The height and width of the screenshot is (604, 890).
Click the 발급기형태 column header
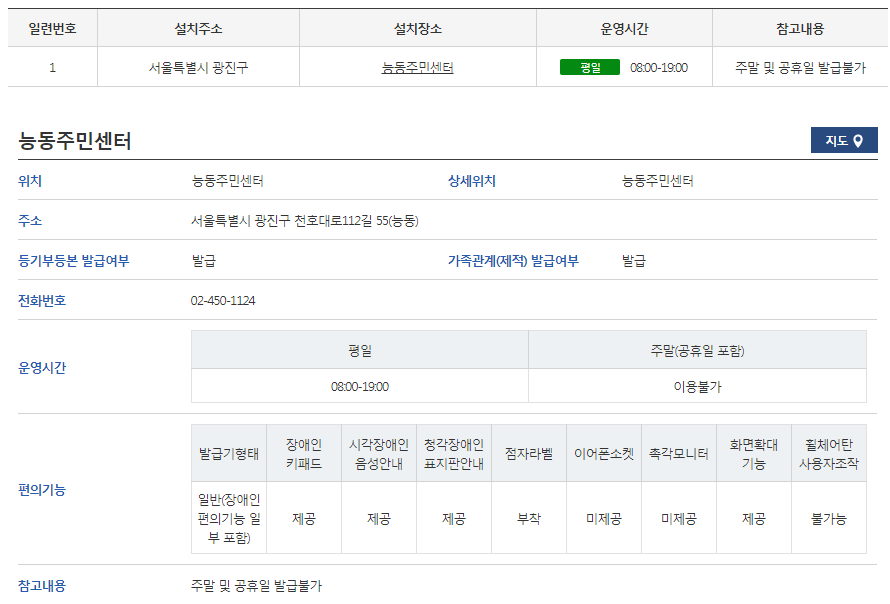[229, 454]
